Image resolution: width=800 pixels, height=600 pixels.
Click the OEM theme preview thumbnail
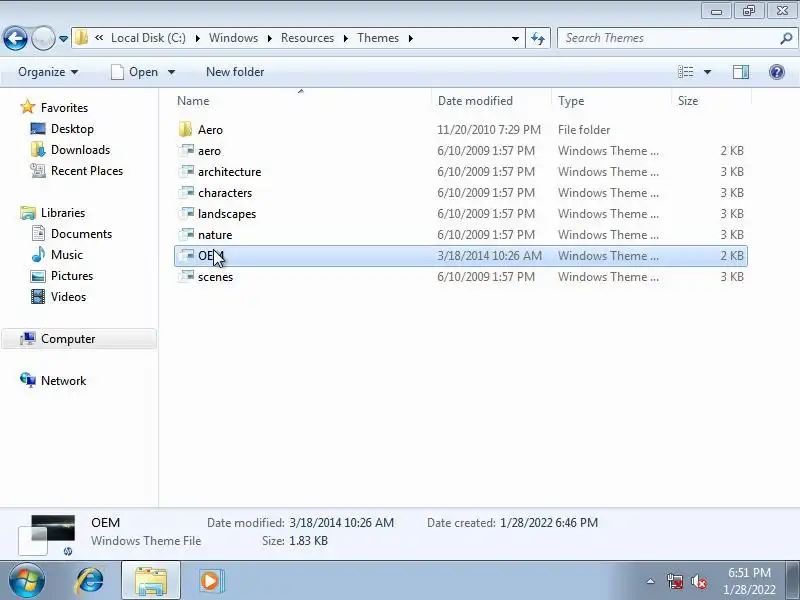(47, 535)
